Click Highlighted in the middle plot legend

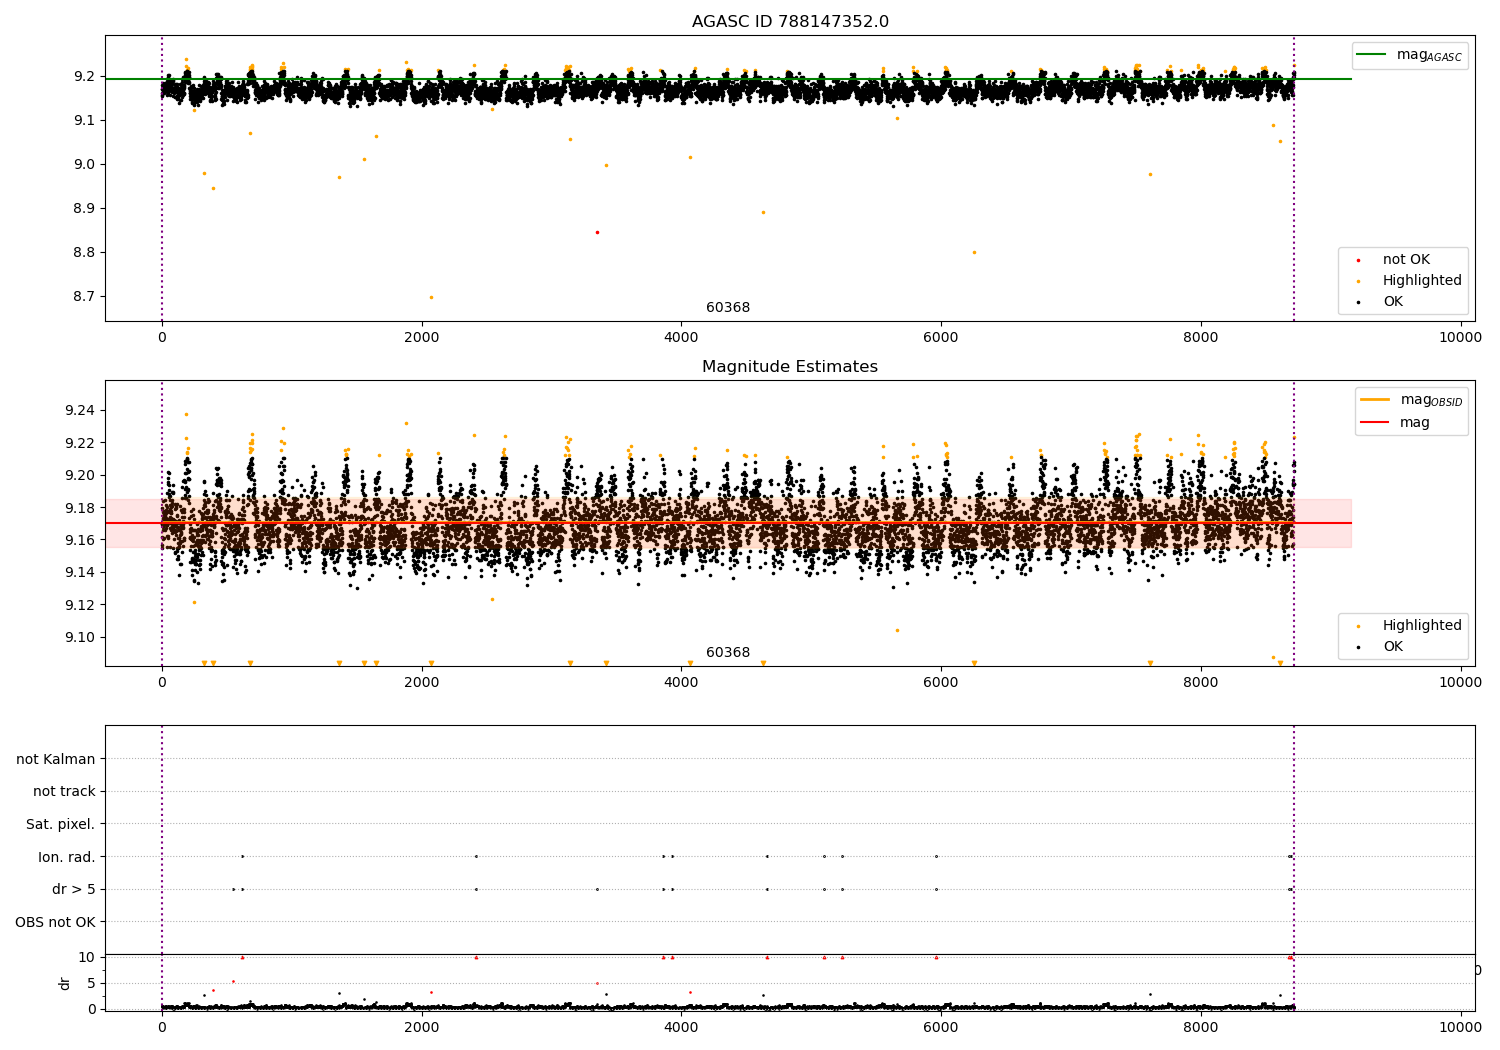(1422, 626)
